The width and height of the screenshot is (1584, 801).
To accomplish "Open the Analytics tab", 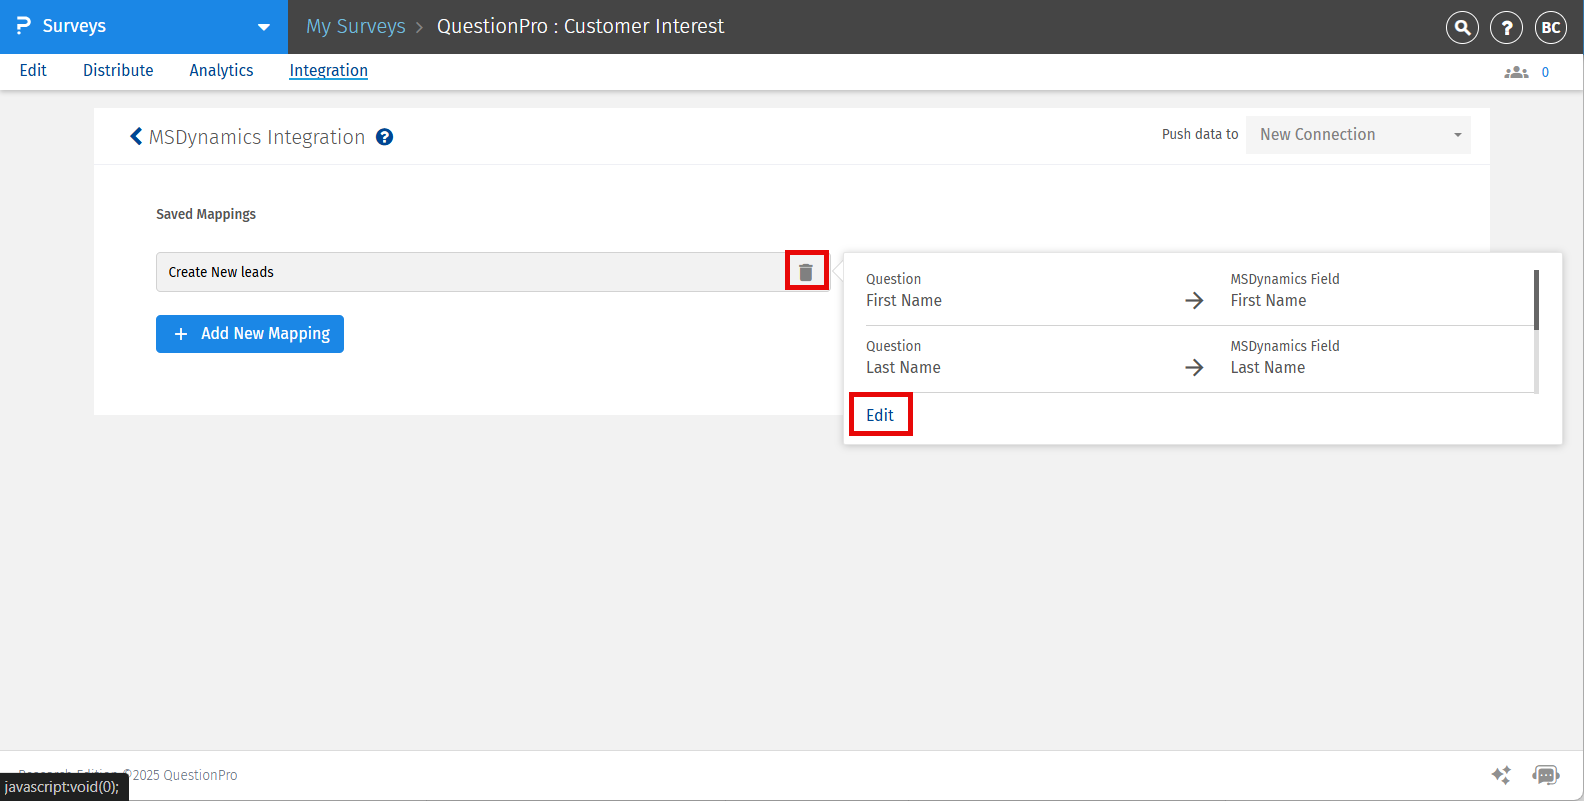I will coord(221,70).
